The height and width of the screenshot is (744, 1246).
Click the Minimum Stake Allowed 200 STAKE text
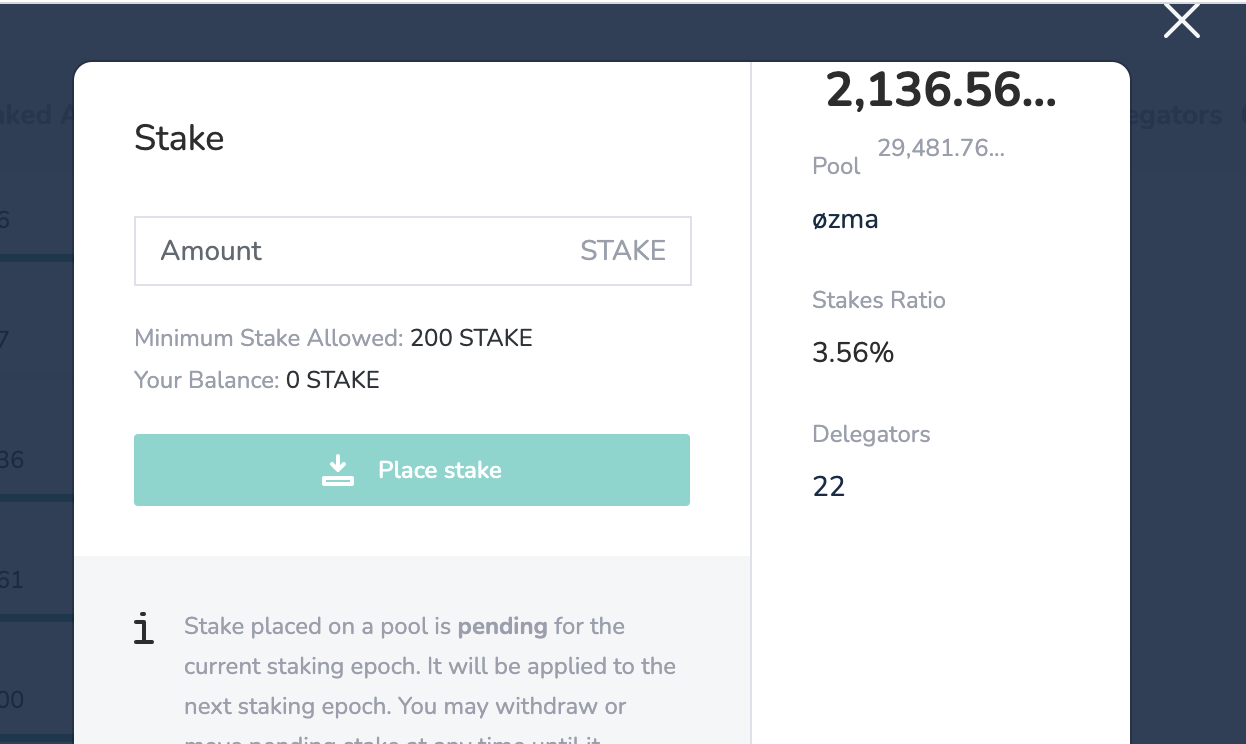click(333, 338)
